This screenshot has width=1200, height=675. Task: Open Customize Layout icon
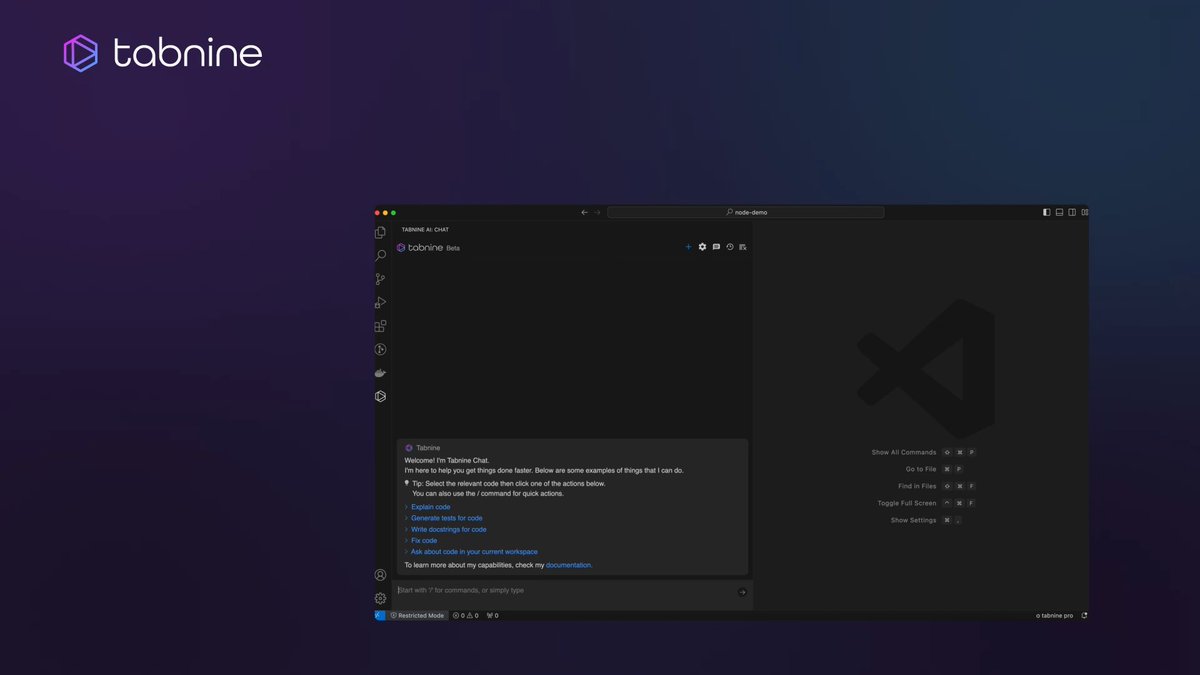pyautogui.click(x=1085, y=212)
